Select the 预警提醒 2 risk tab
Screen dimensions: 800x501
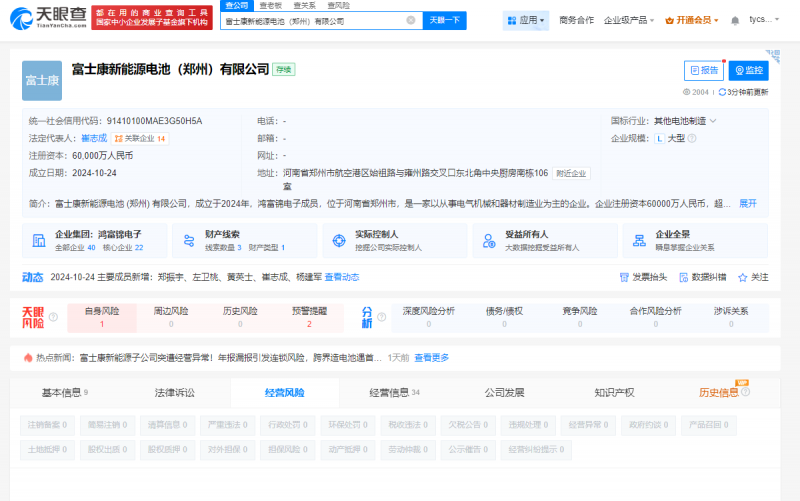[309, 317]
